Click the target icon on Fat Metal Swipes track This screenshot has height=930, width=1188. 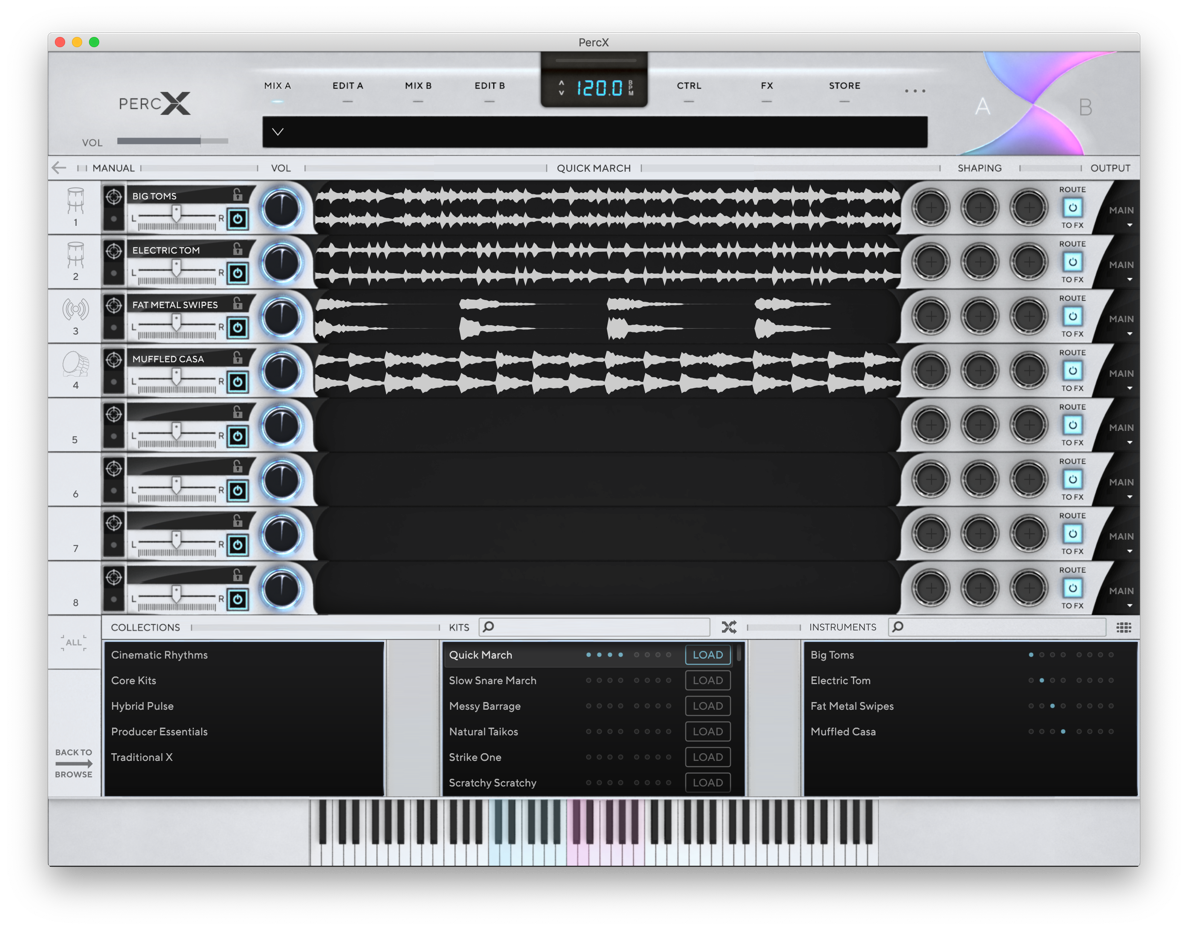(x=114, y=305)
